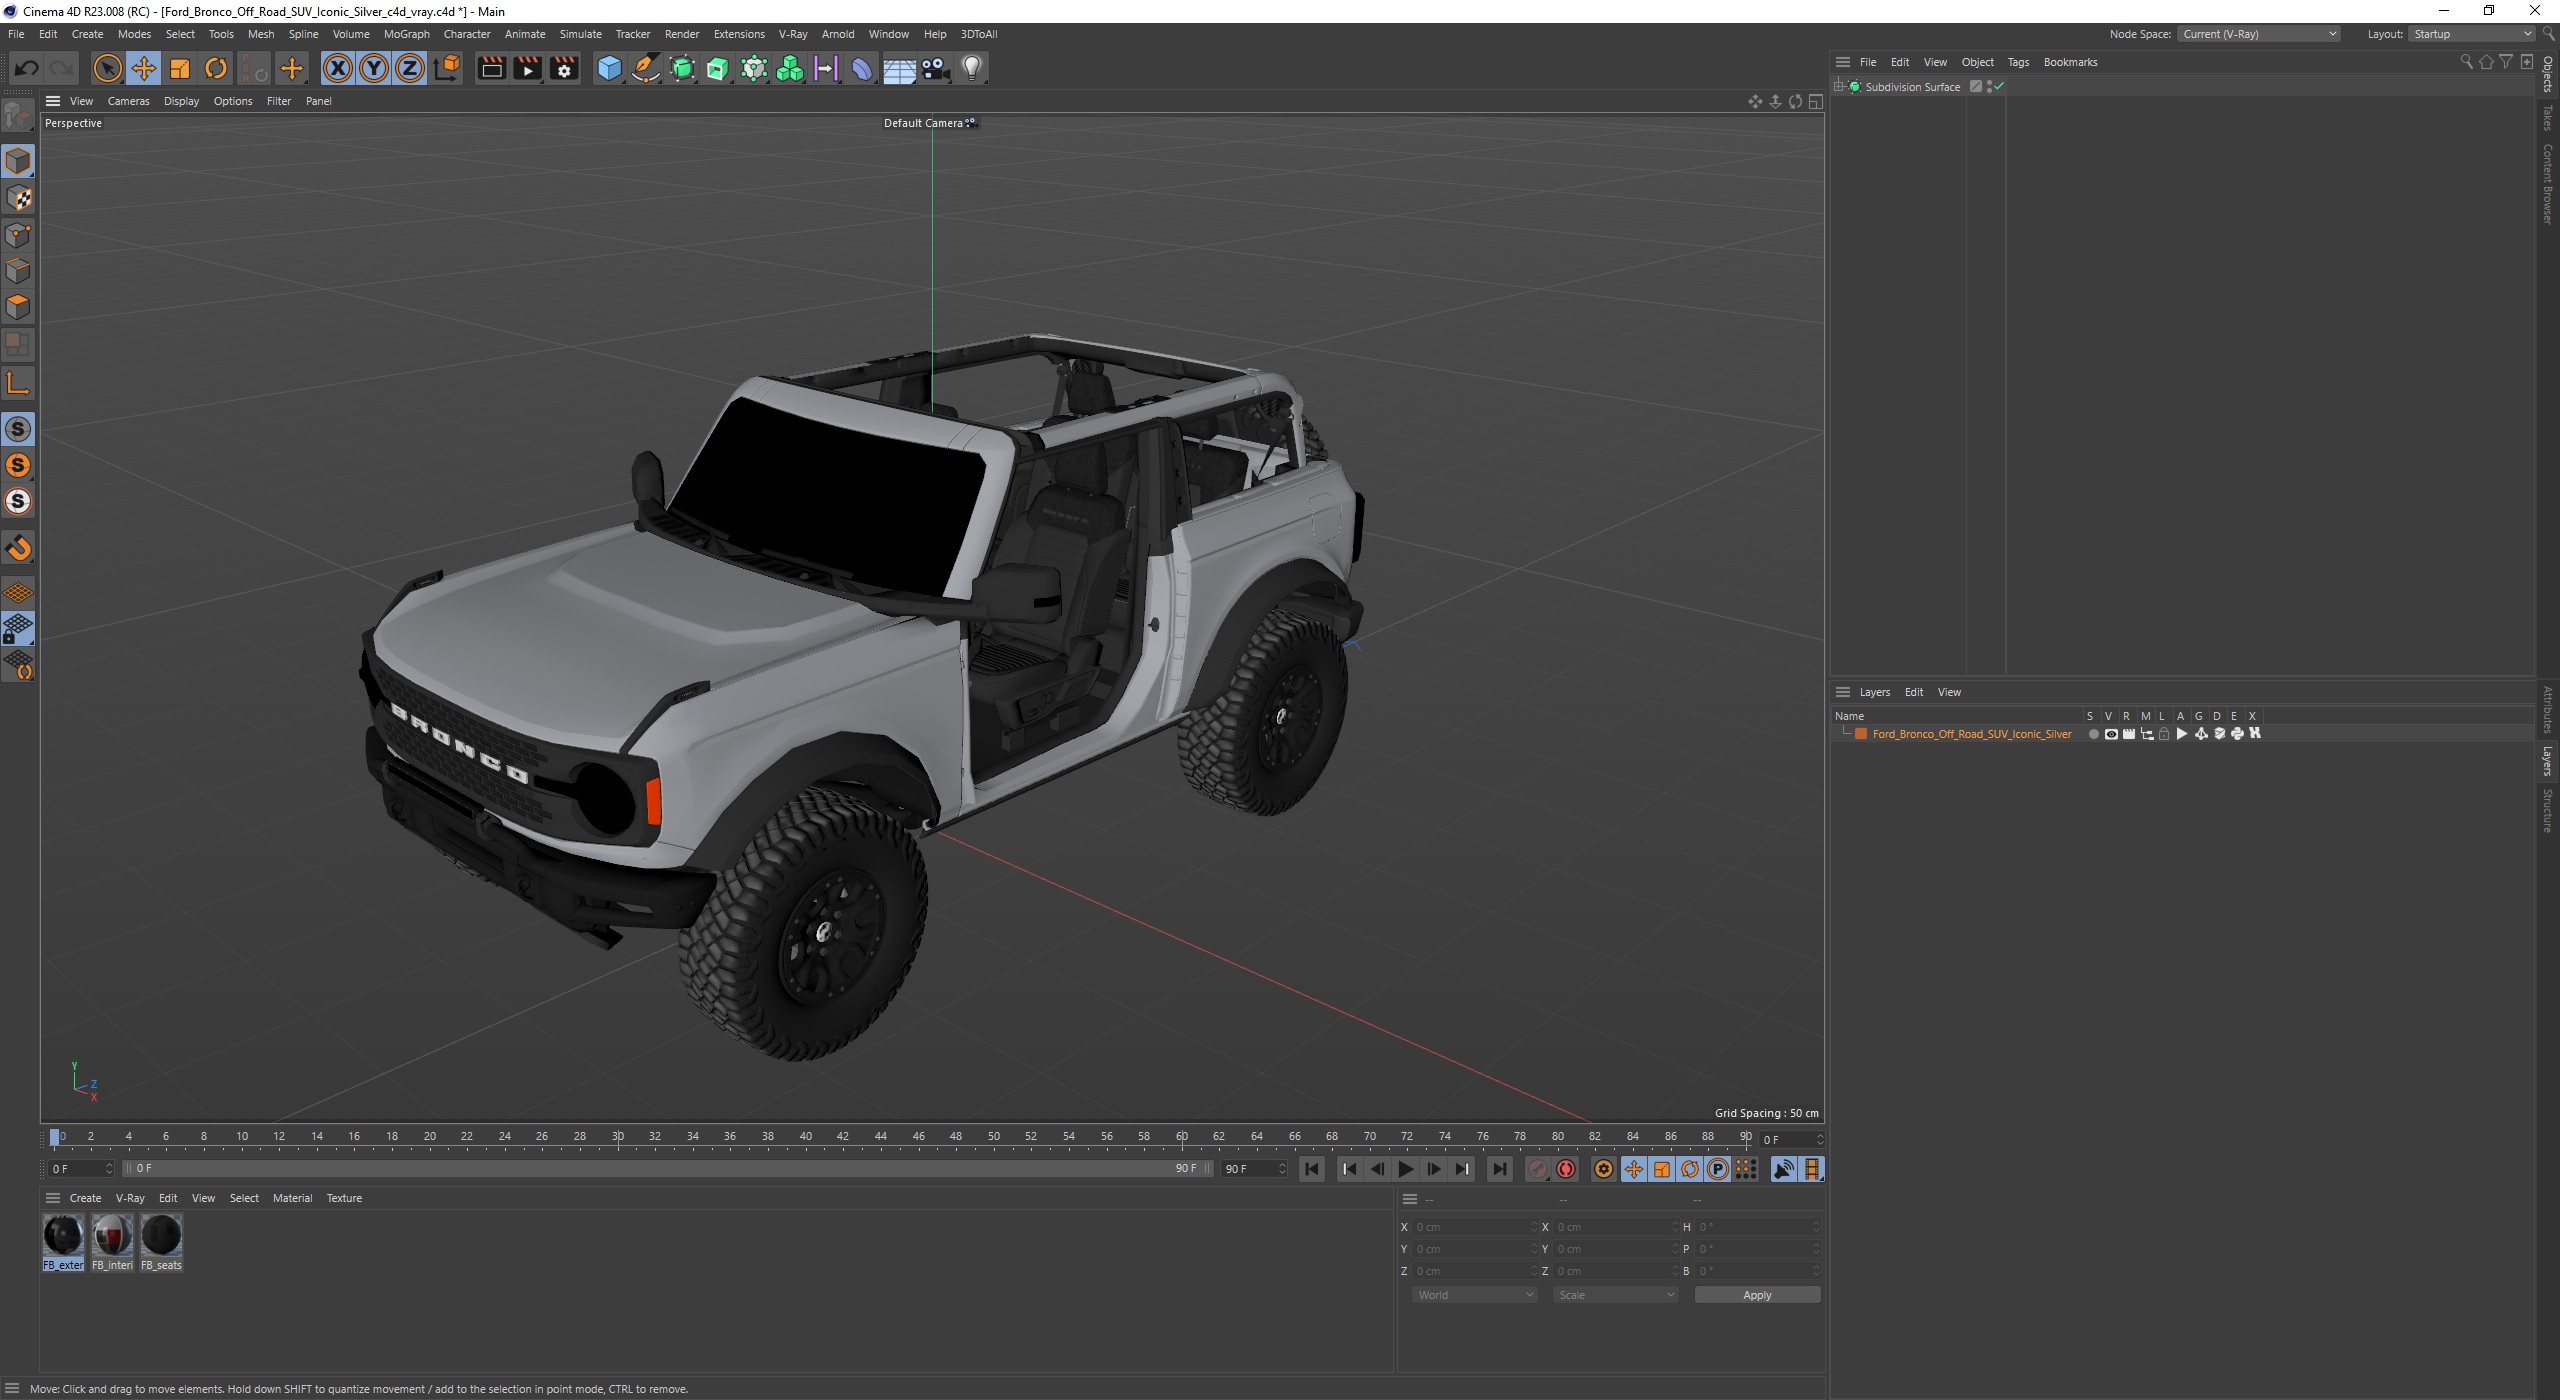
Task: Add a Light object
Action: click(972, 68)
